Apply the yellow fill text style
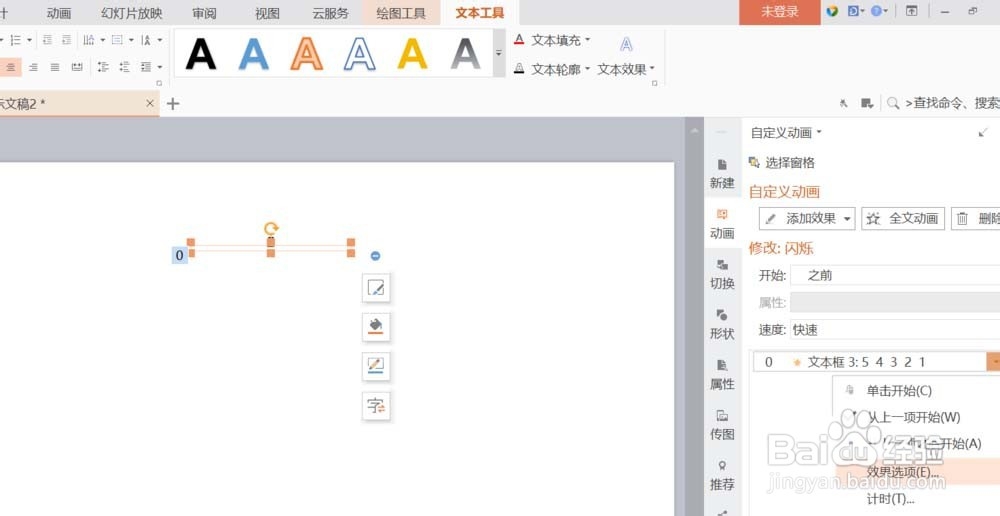The width and height of the screenshot is (1000, 516). click(413, 54)
